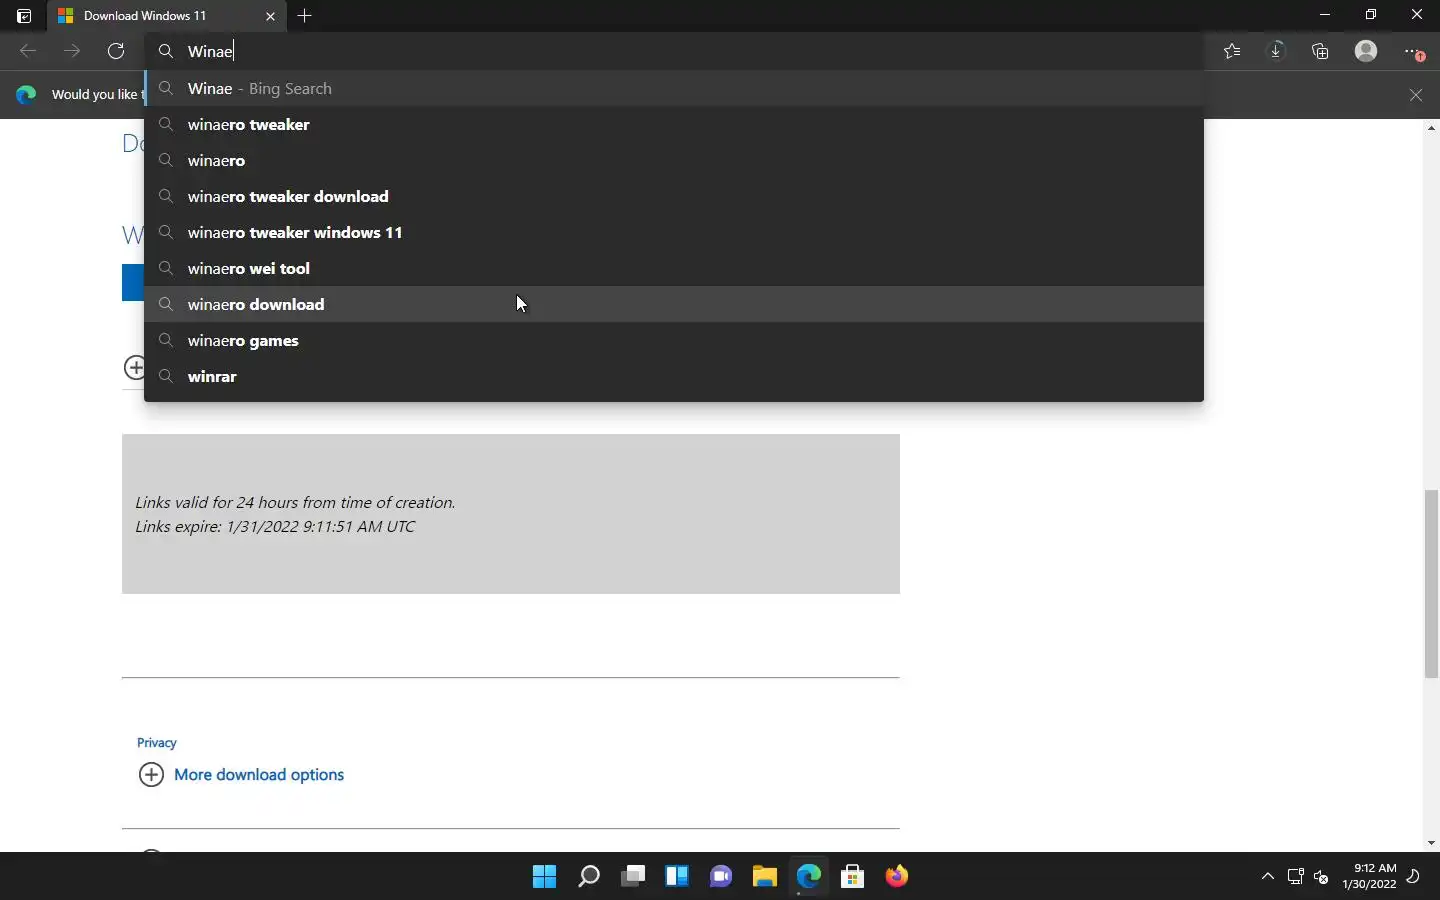Open the Downloads toolbar icon
The image size is (1440, 900).
(x=1276, y=51)
